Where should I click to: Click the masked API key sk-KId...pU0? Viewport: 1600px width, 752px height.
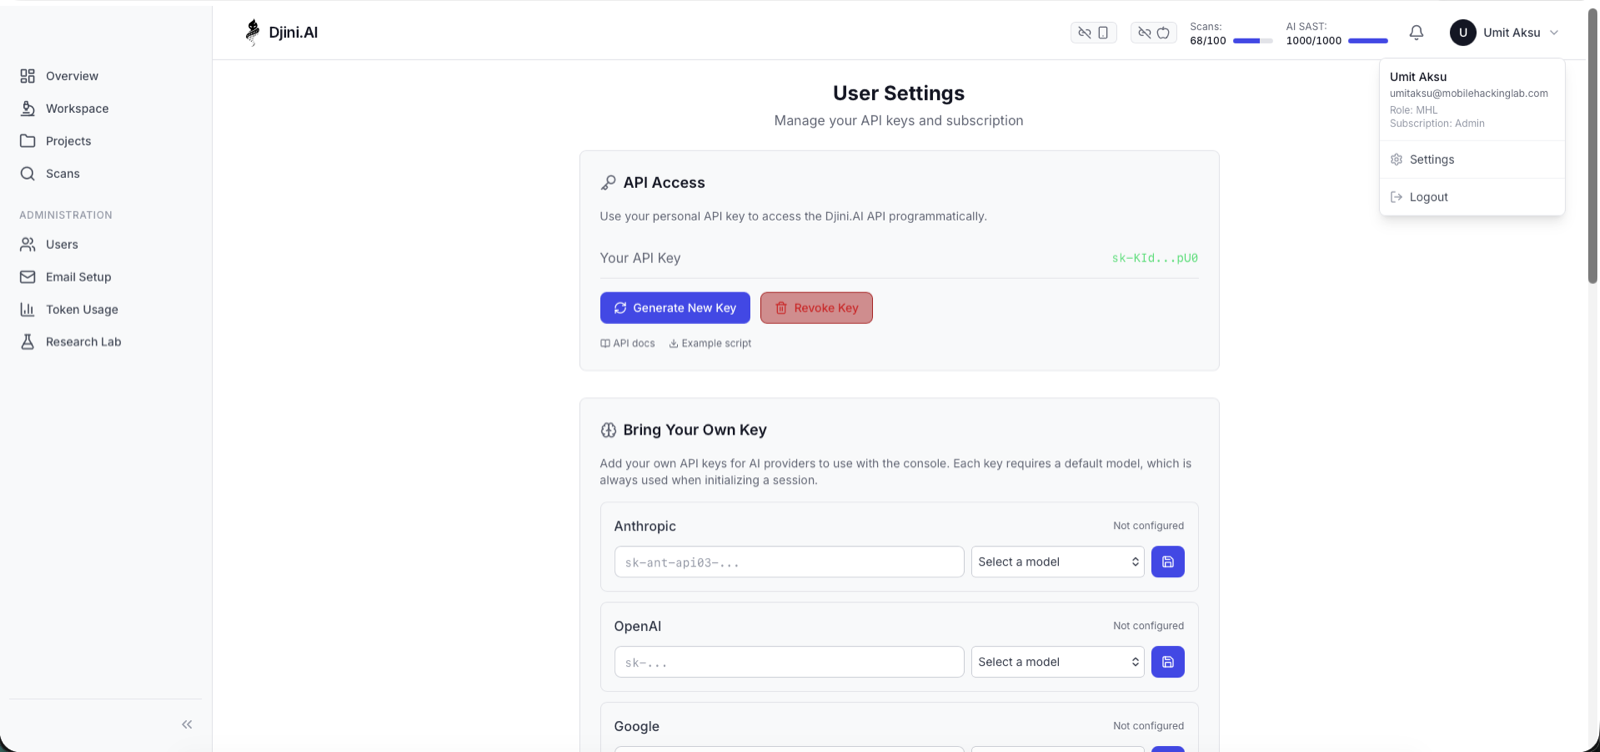pyautogui.click(x=1155, y=258)
